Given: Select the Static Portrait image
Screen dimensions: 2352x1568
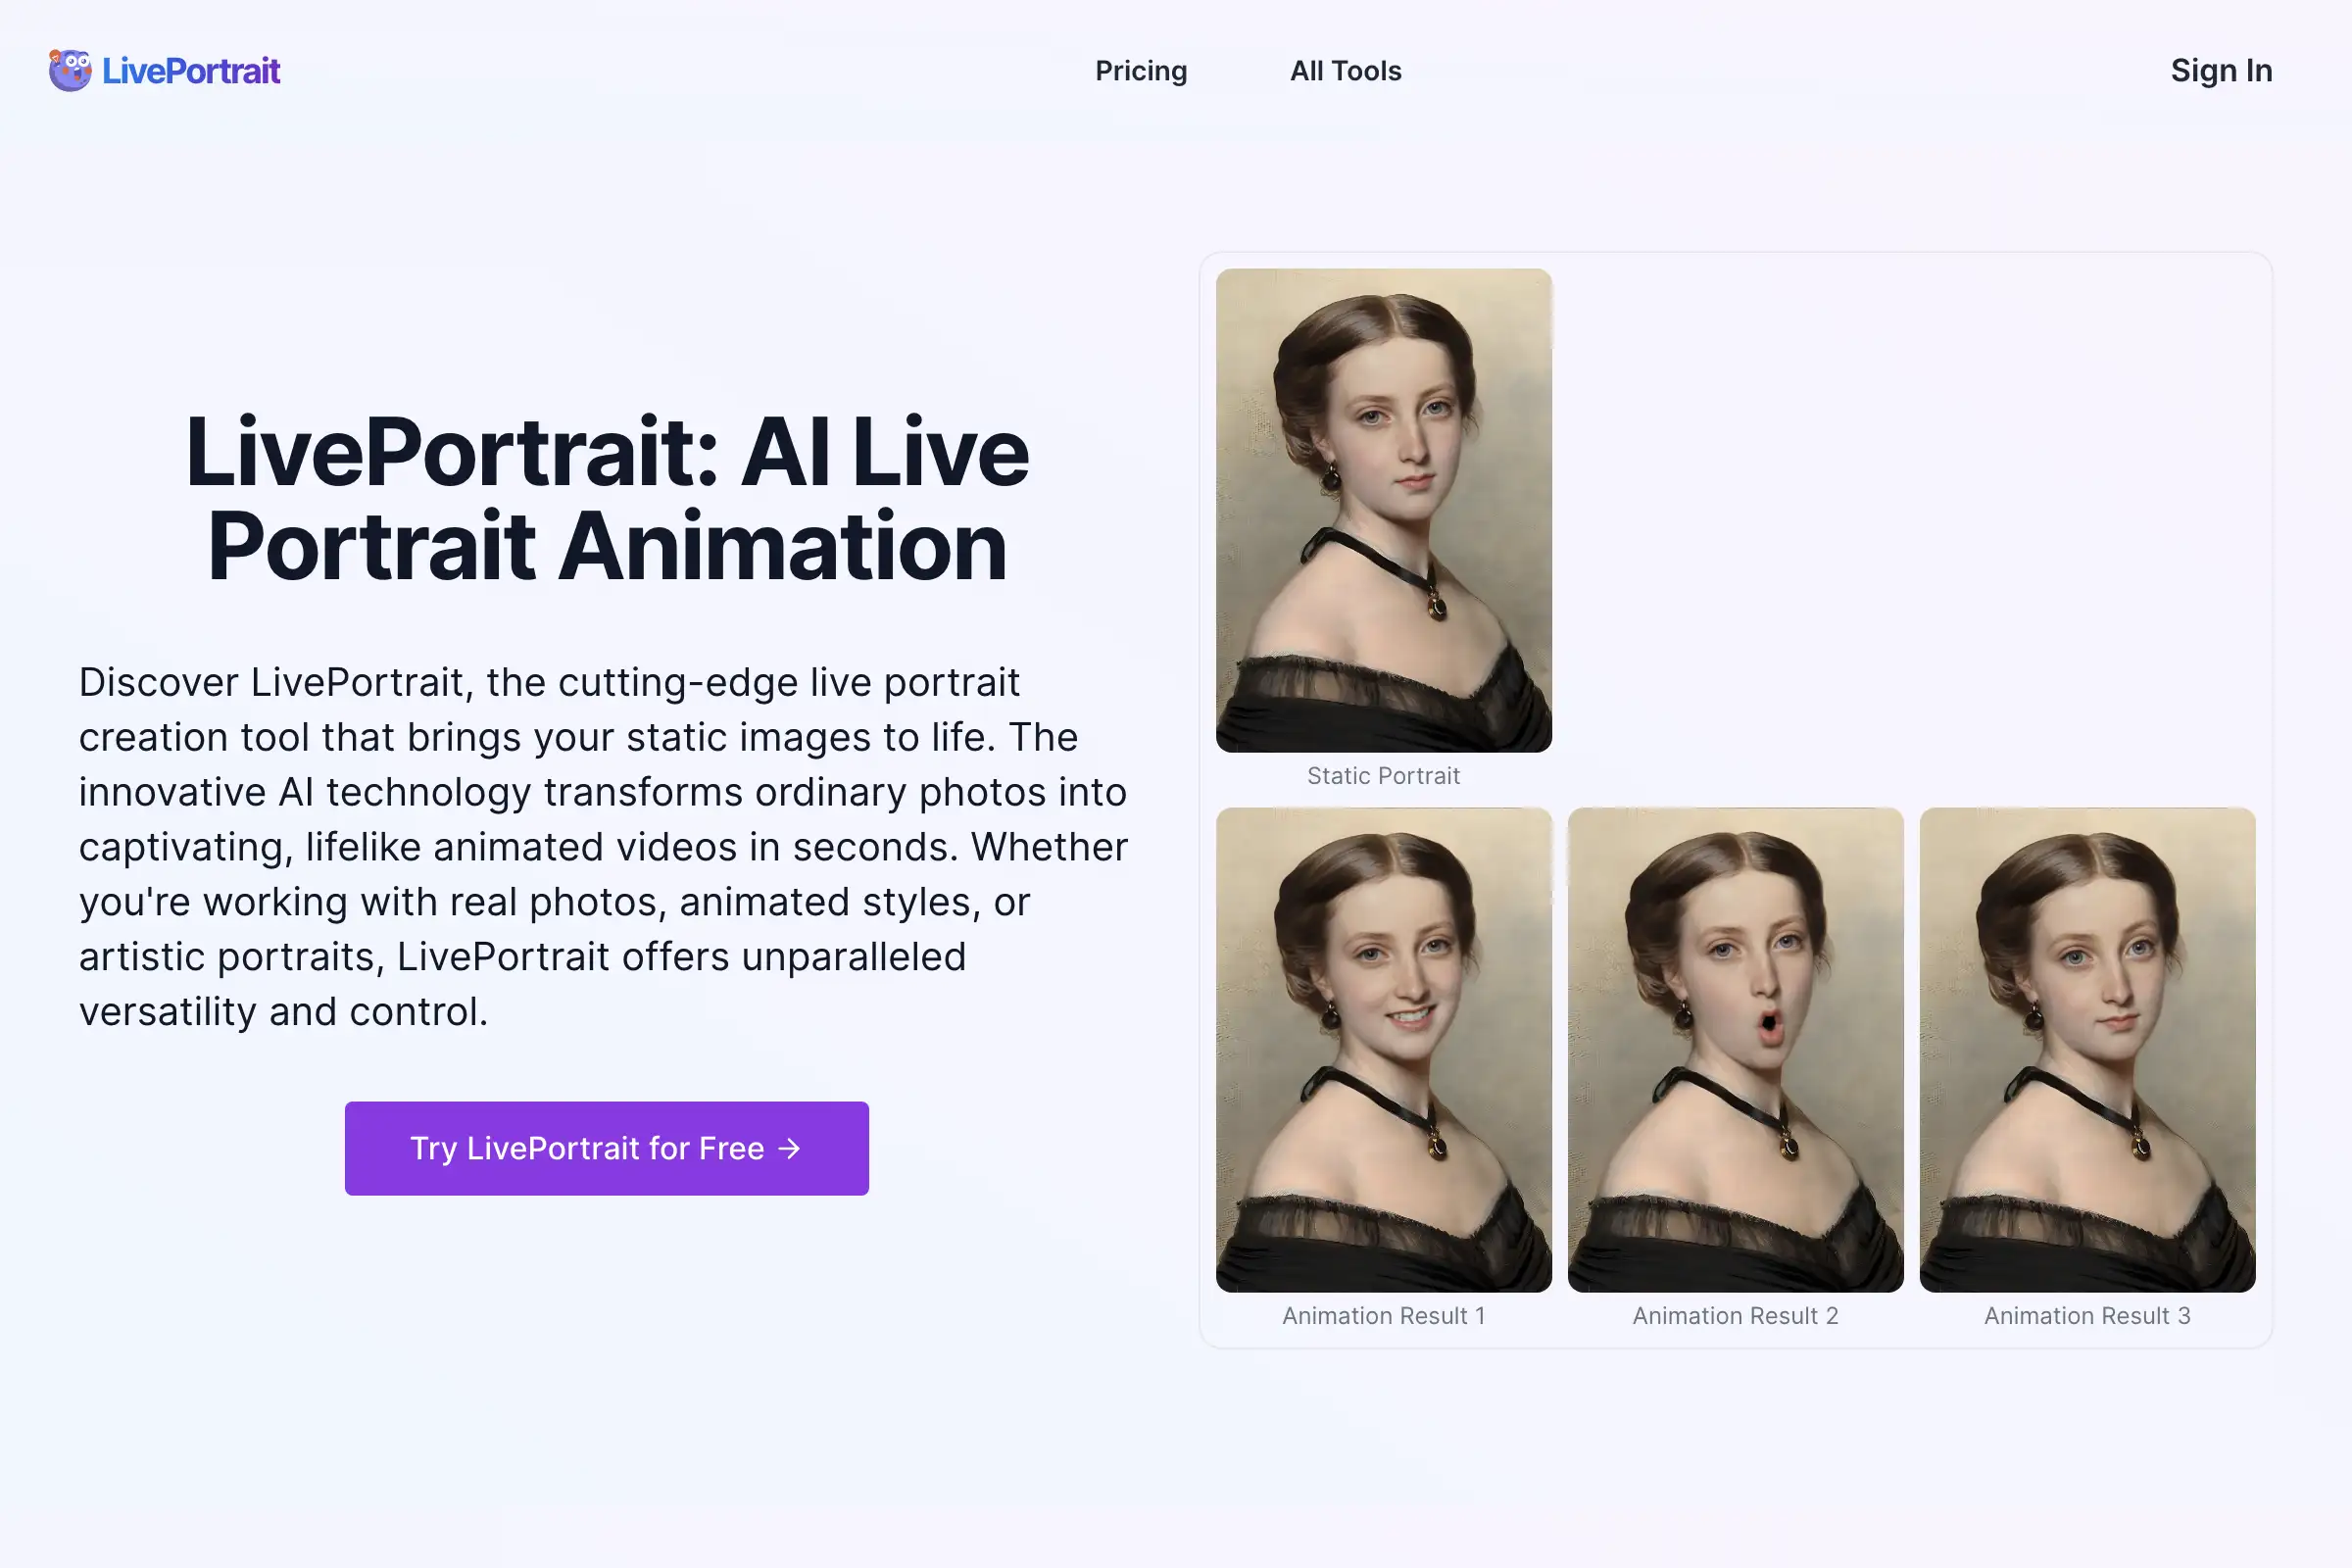Looking at the screenshot, I should [x=1383, y=510].
